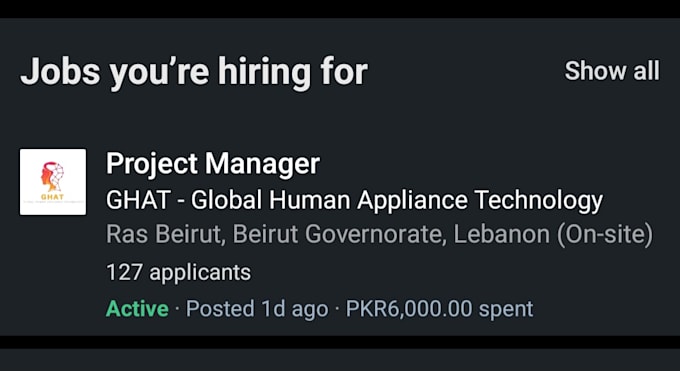Select GHAT - Global Human Appliance Technology company name

coord(354,200)
